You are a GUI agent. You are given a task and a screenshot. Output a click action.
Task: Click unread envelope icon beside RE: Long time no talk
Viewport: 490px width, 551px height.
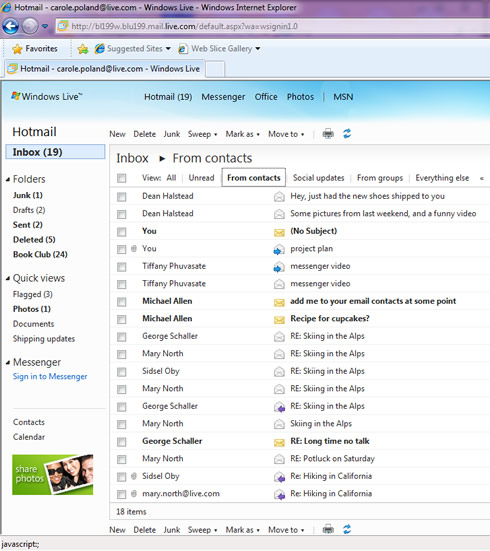[279, 442]
